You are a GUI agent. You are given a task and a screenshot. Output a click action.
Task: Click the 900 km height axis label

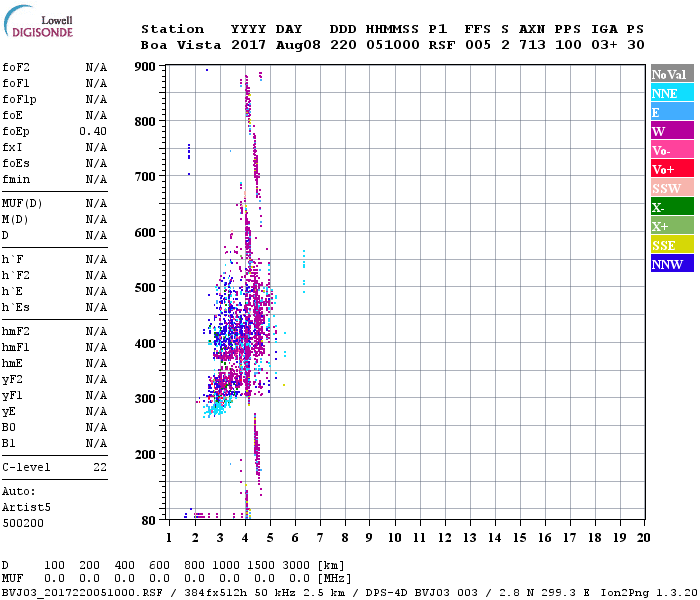pyautogui.click(x=145, y=67)
